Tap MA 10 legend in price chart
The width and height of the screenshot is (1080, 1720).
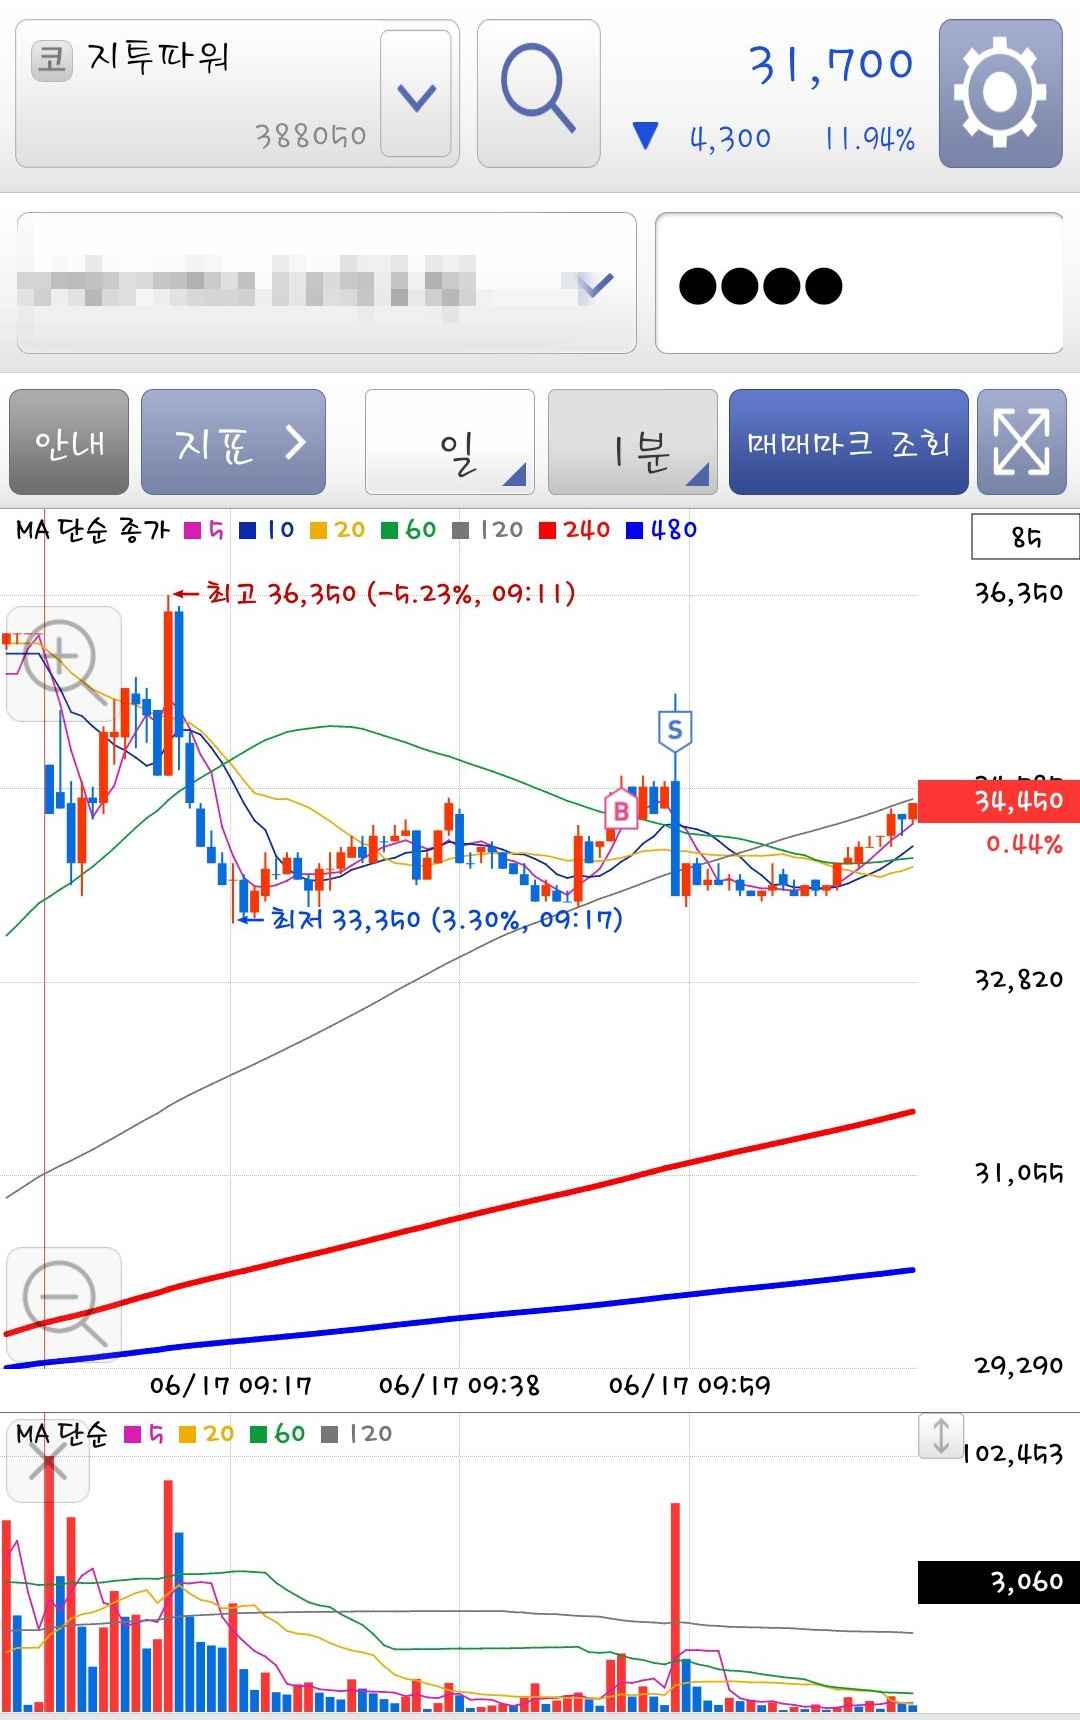pos(266,530)
